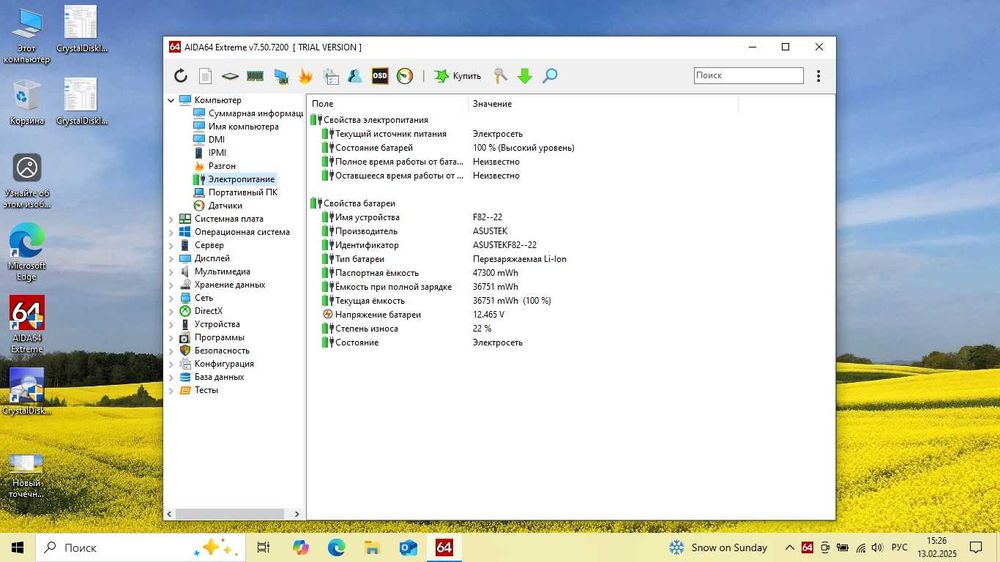This screenshot has height=562, width=1000.
Task: Click the Refresh arrow in AIDA64 toolbar
Action: pyautogui.click(x=181, y=76)
